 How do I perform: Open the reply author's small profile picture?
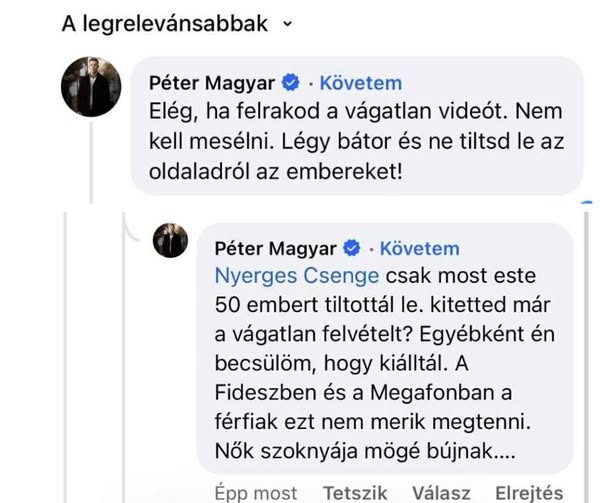pyautogui.click(x=170, y=241)
